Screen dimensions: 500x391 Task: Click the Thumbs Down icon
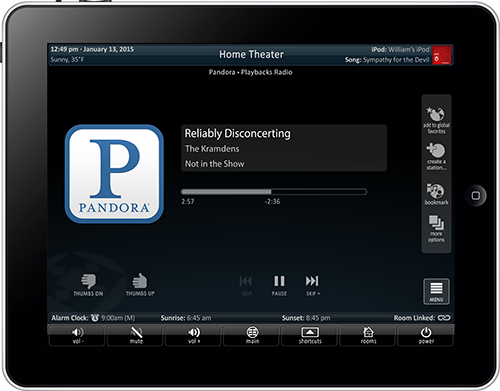click(x=88, y=281)
